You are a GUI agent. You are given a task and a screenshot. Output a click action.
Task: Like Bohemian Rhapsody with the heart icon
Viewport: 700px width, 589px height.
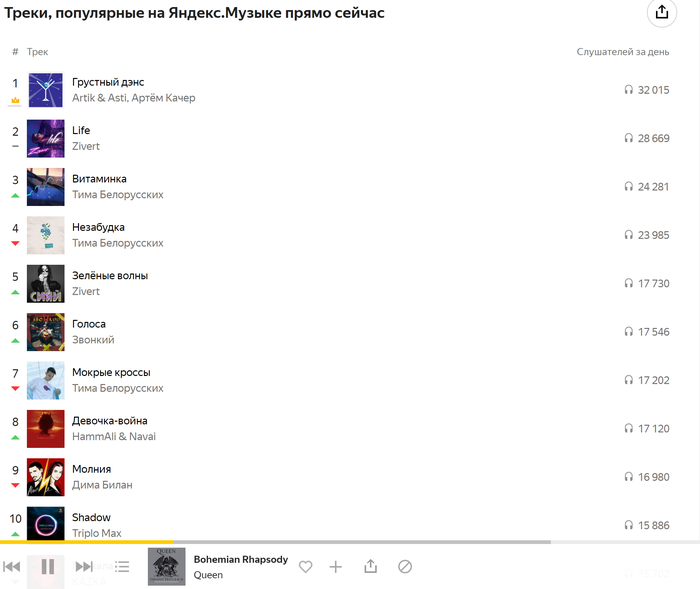[x=305, y=567]
